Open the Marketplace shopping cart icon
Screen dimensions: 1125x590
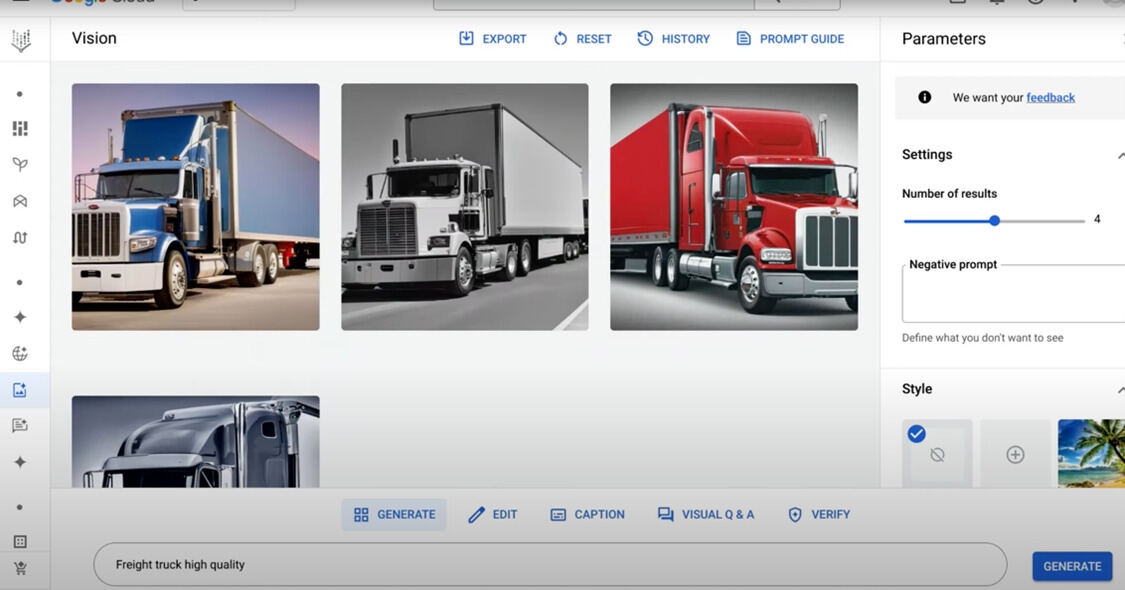20,568
